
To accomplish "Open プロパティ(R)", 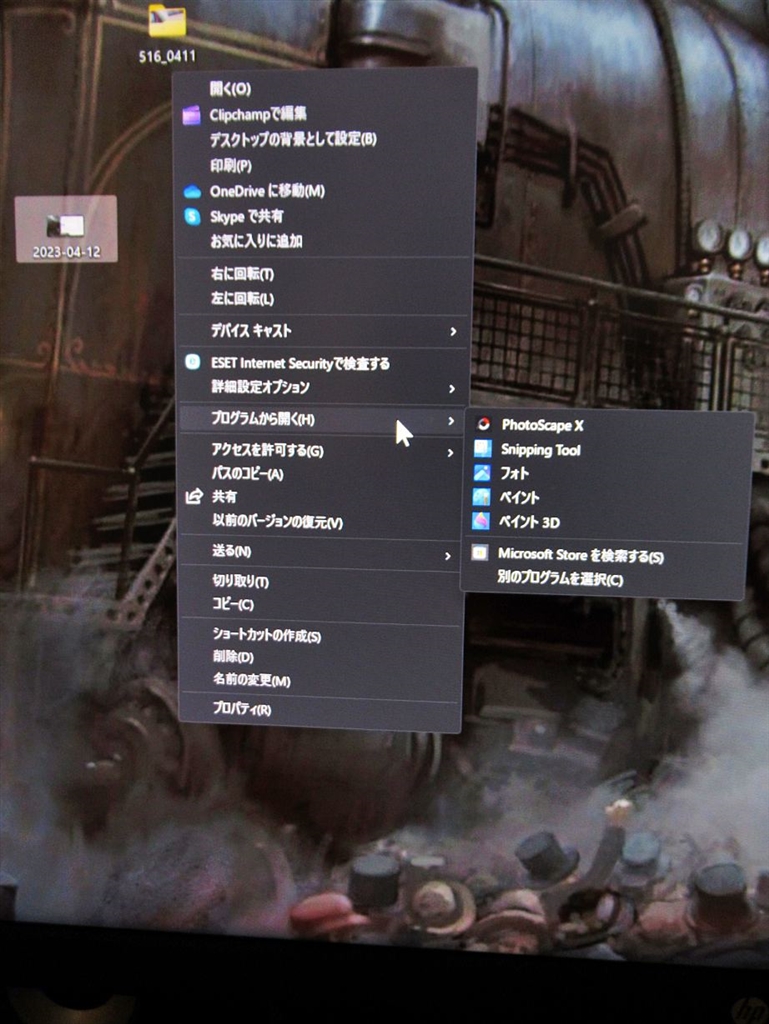I will [x=242, y=709].
